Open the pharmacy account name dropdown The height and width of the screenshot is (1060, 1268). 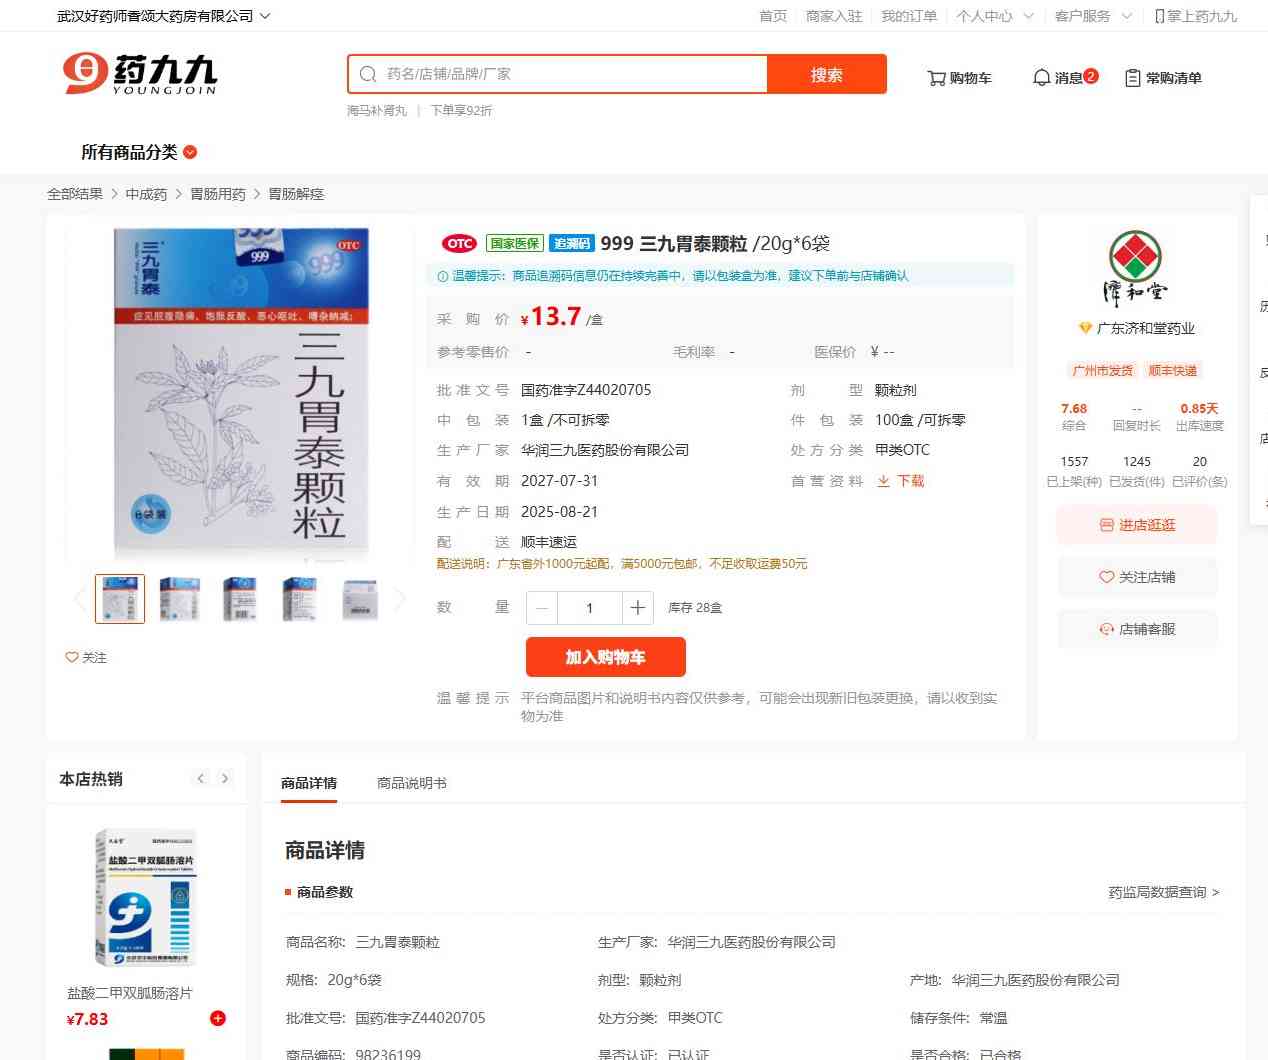pyautogui.click(x=163, y=16)
